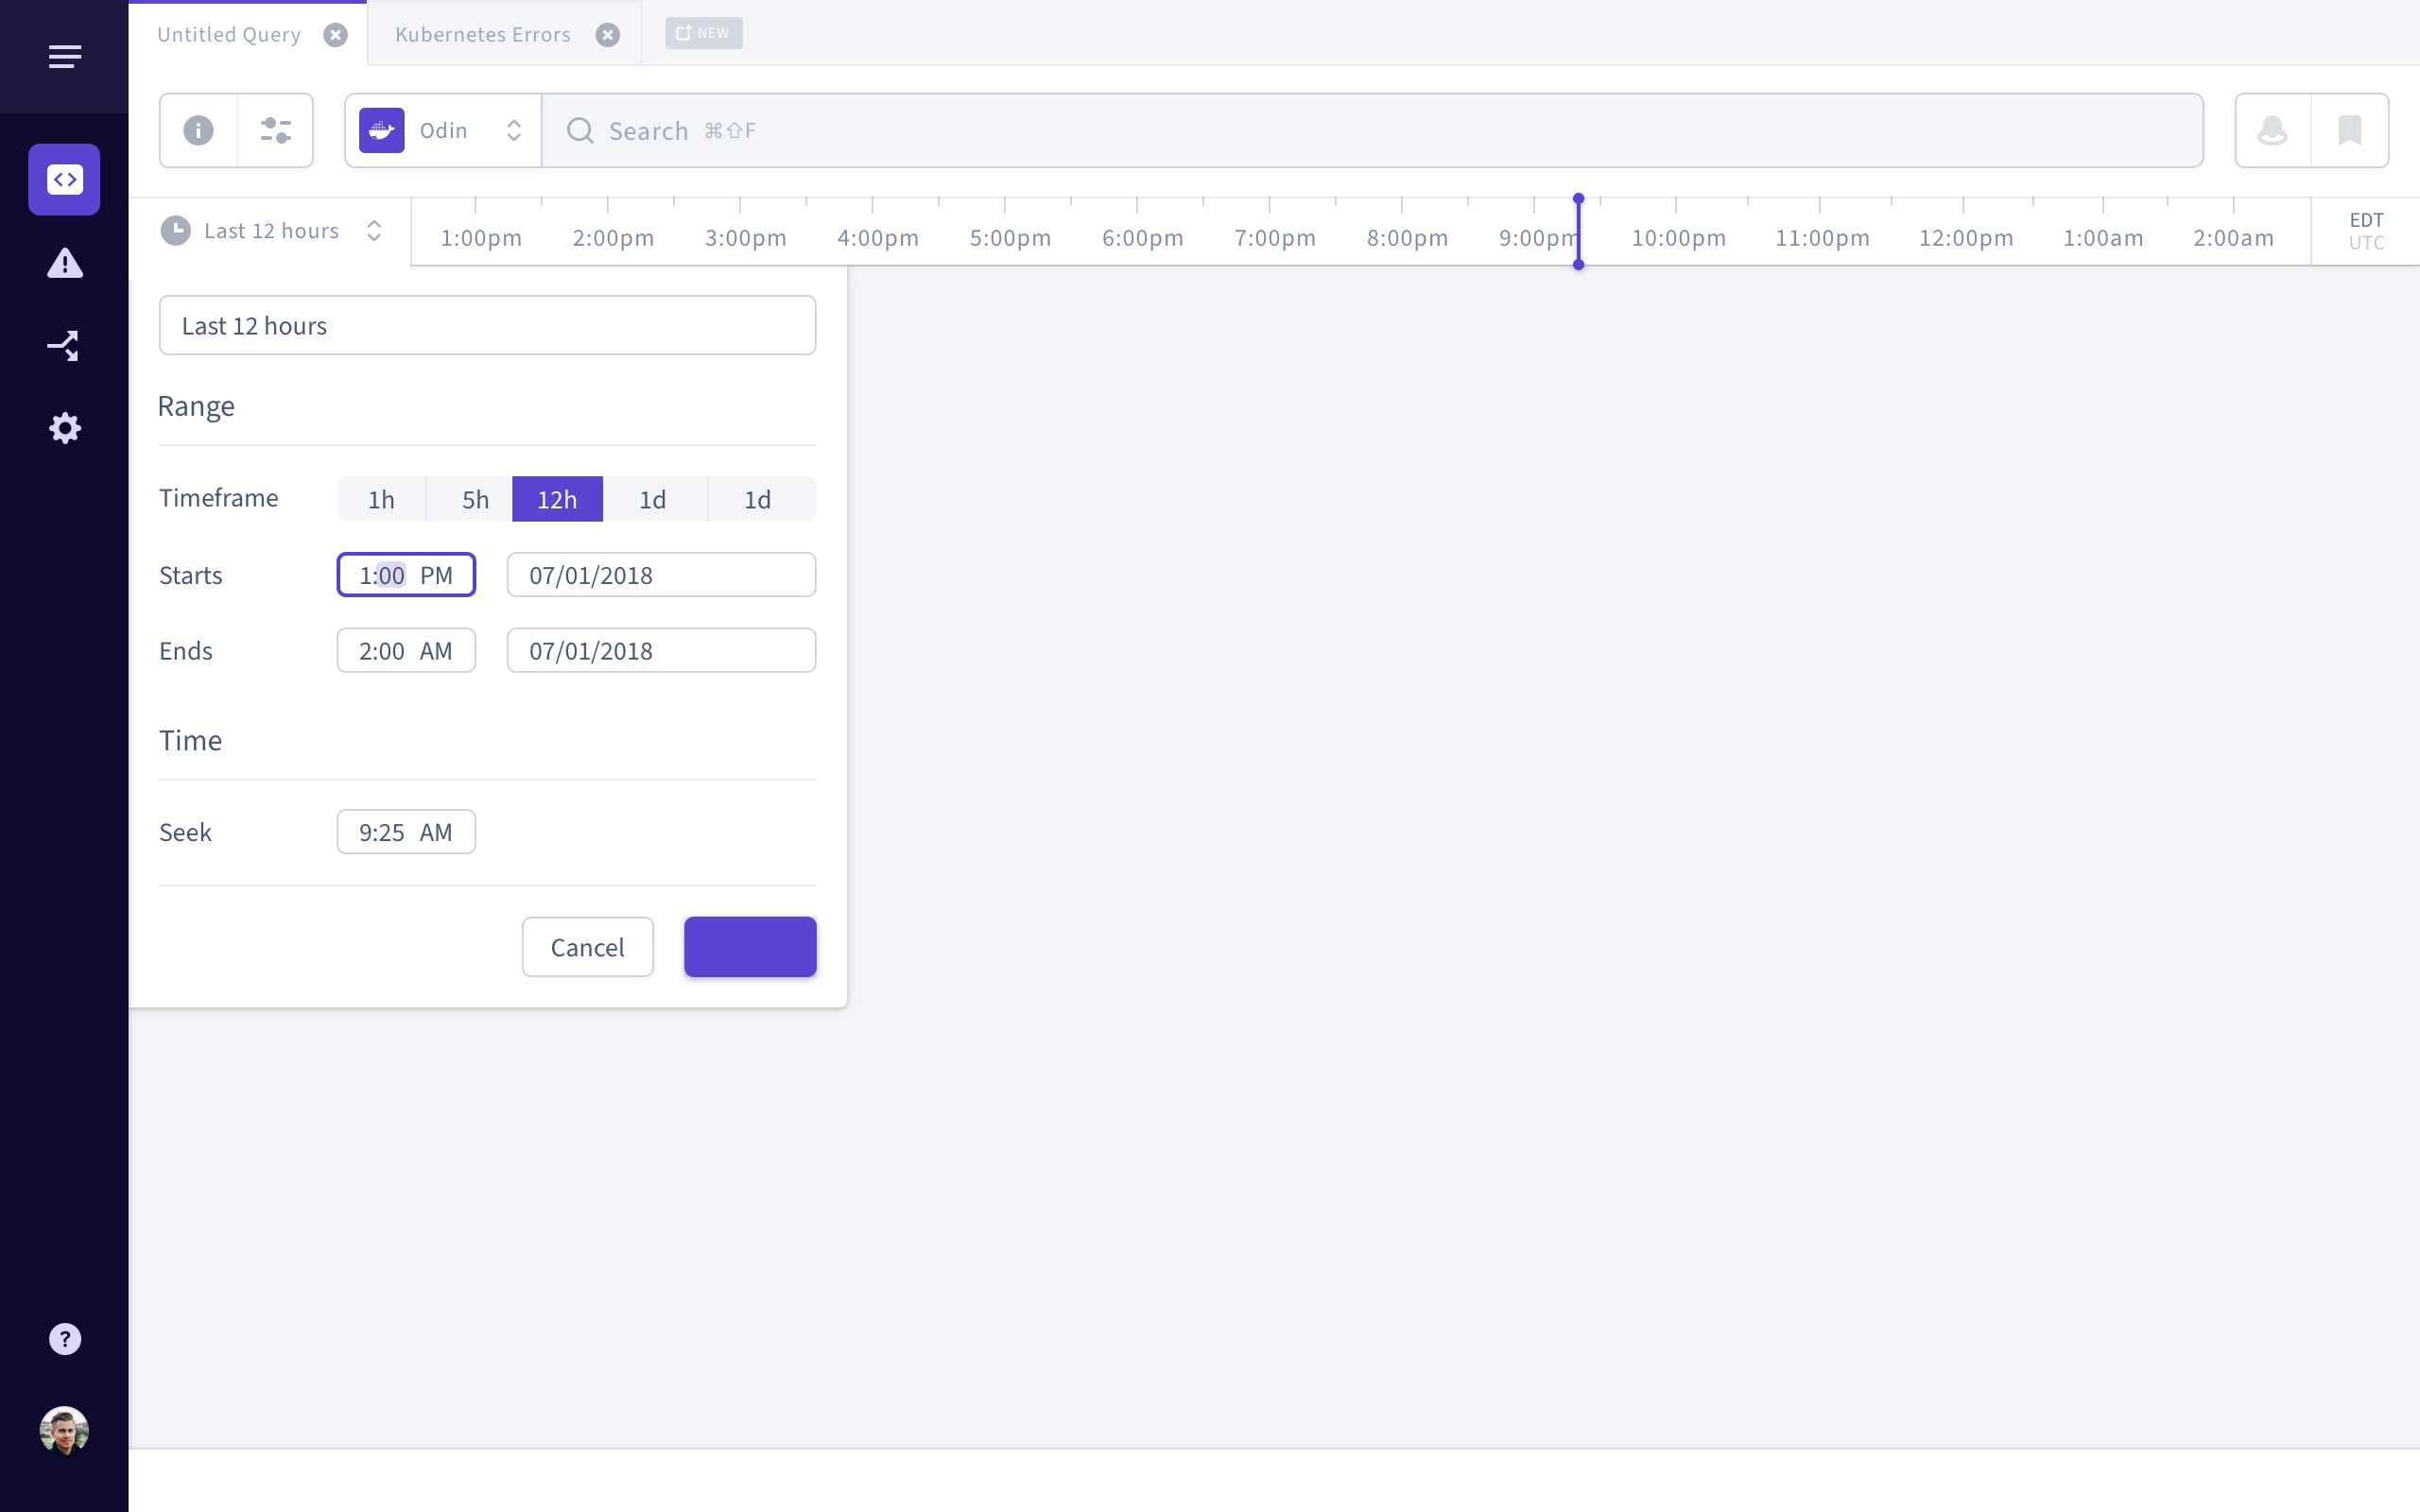Select the 12h timeframe

pos(557,499)
